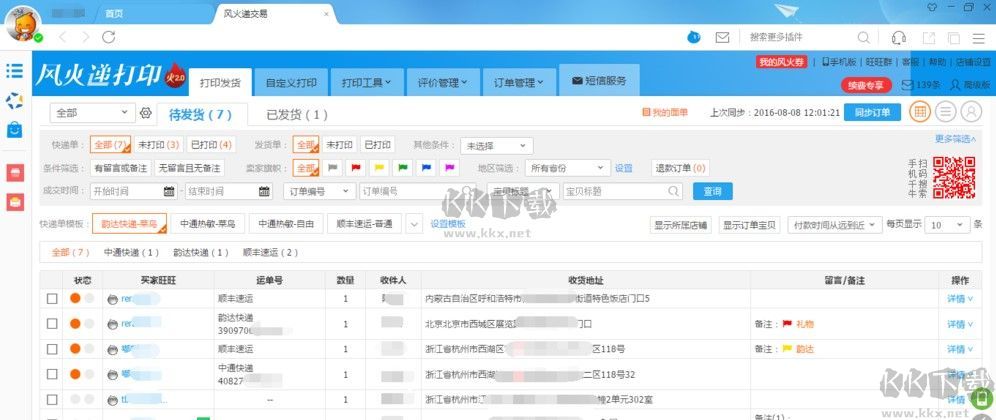Open customer service headset icon
996x420 pixels.
[x=899, y=37]
